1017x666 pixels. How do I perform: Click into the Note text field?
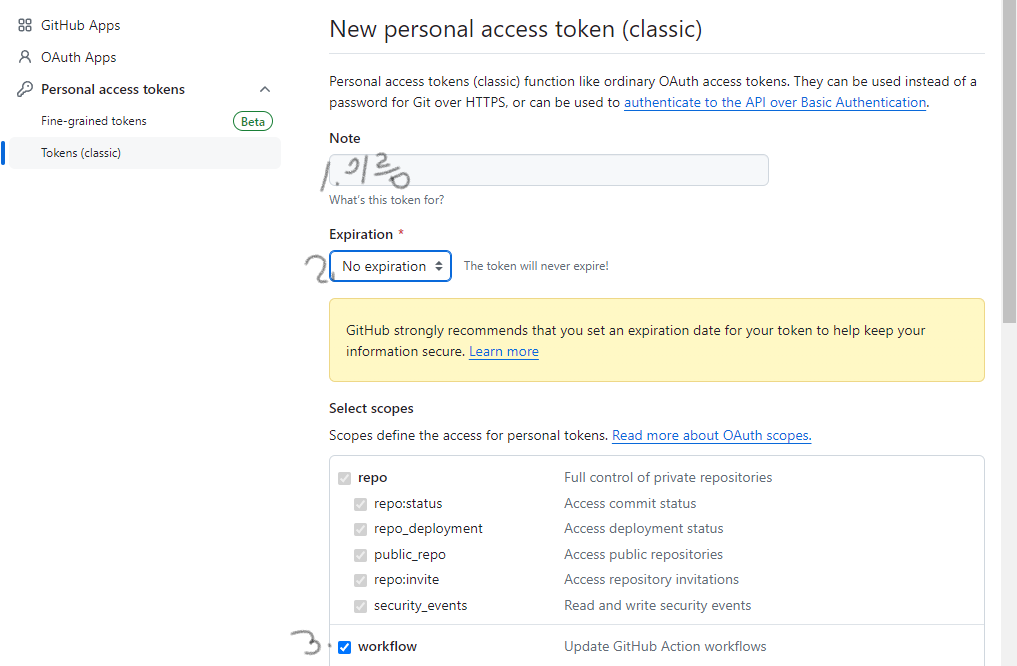(x=549, y=170)
